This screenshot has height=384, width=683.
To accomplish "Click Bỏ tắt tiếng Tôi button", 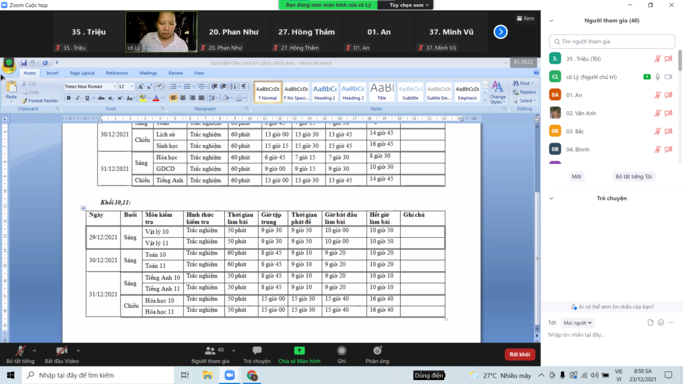I will tap(634, 176).
